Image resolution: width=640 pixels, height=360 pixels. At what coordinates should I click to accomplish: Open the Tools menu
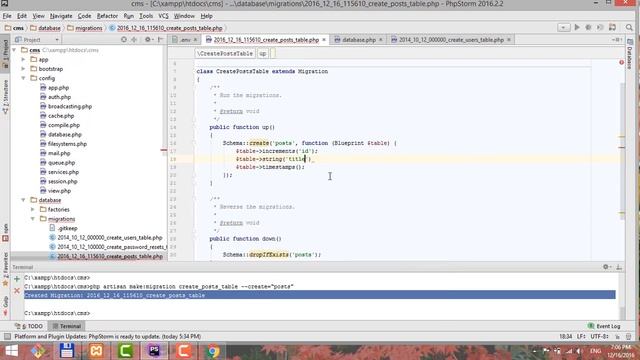tap(146, 16)
